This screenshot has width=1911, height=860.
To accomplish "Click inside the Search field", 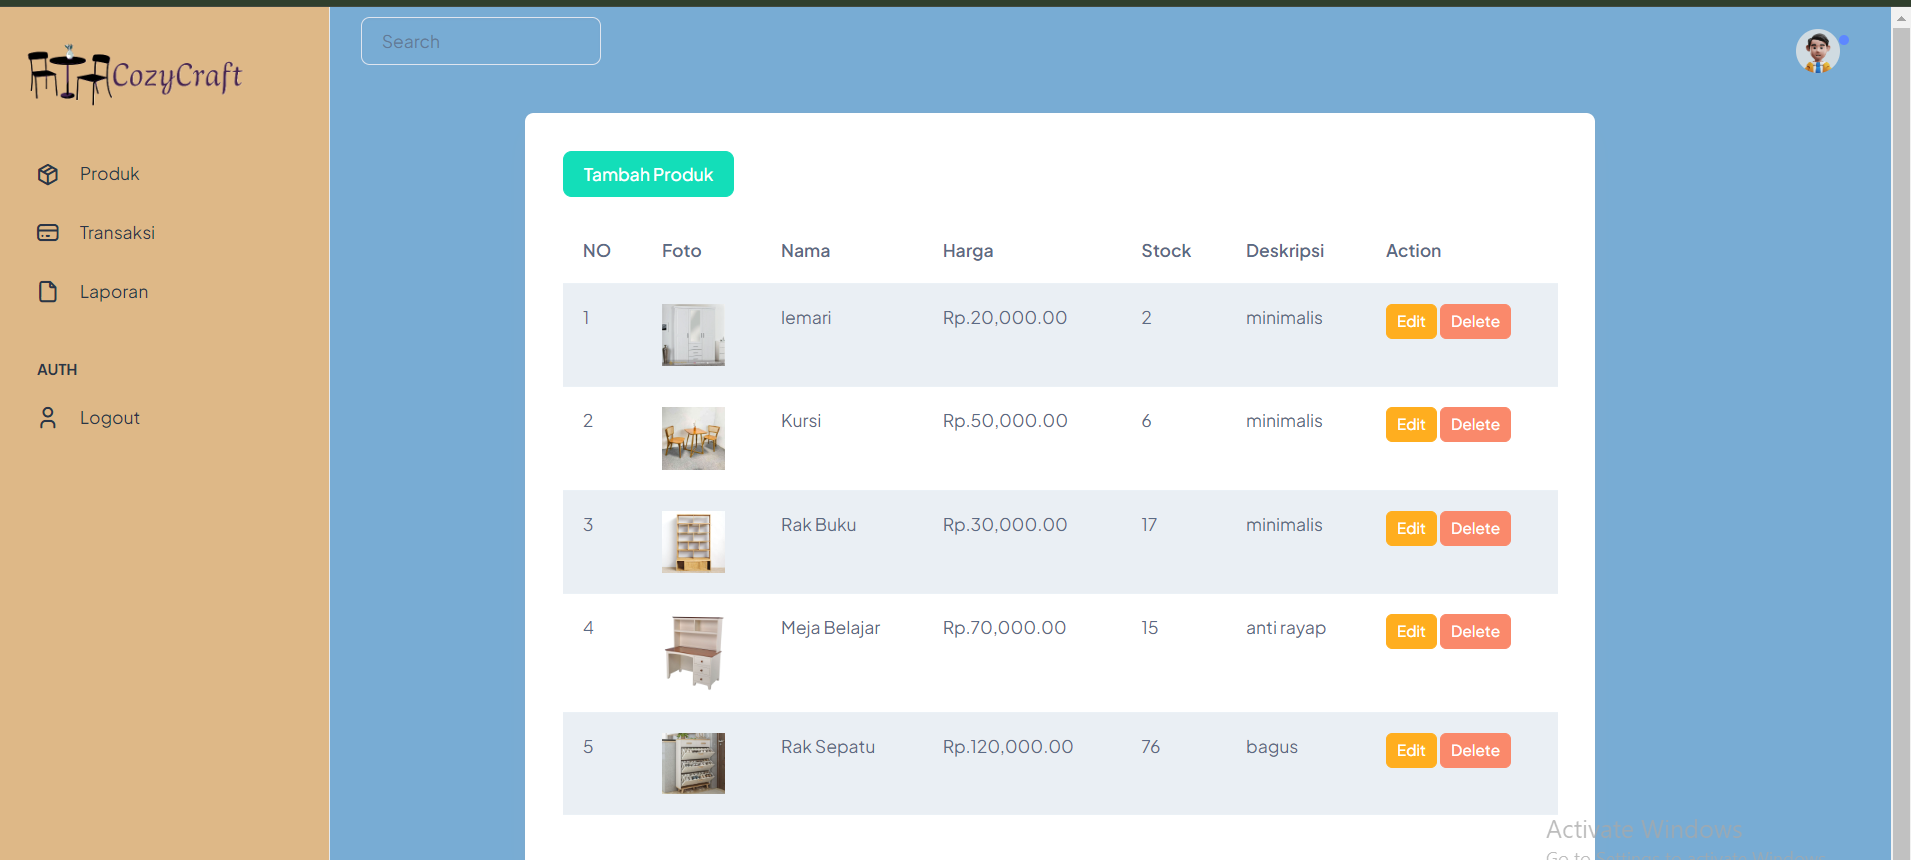I will (481, 42).
